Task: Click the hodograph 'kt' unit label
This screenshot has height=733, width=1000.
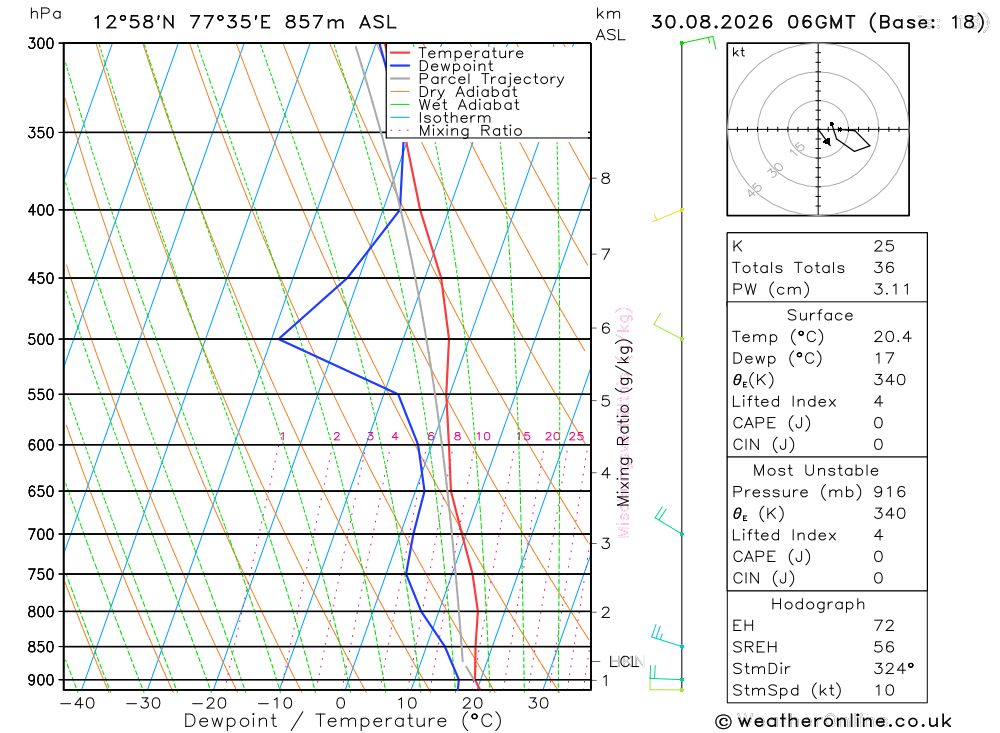Action: click(x=739, y=52)
